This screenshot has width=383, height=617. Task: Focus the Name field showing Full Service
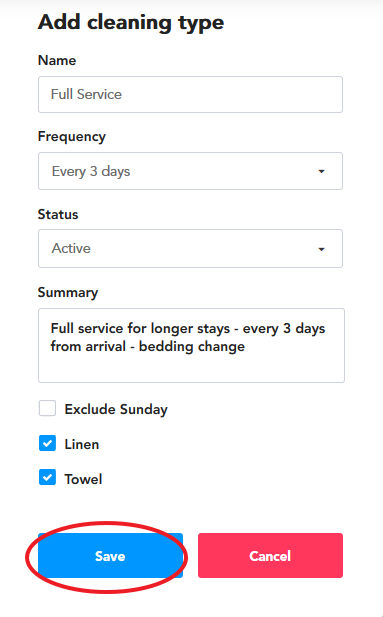pyautogui.click(x=190, y=94)
